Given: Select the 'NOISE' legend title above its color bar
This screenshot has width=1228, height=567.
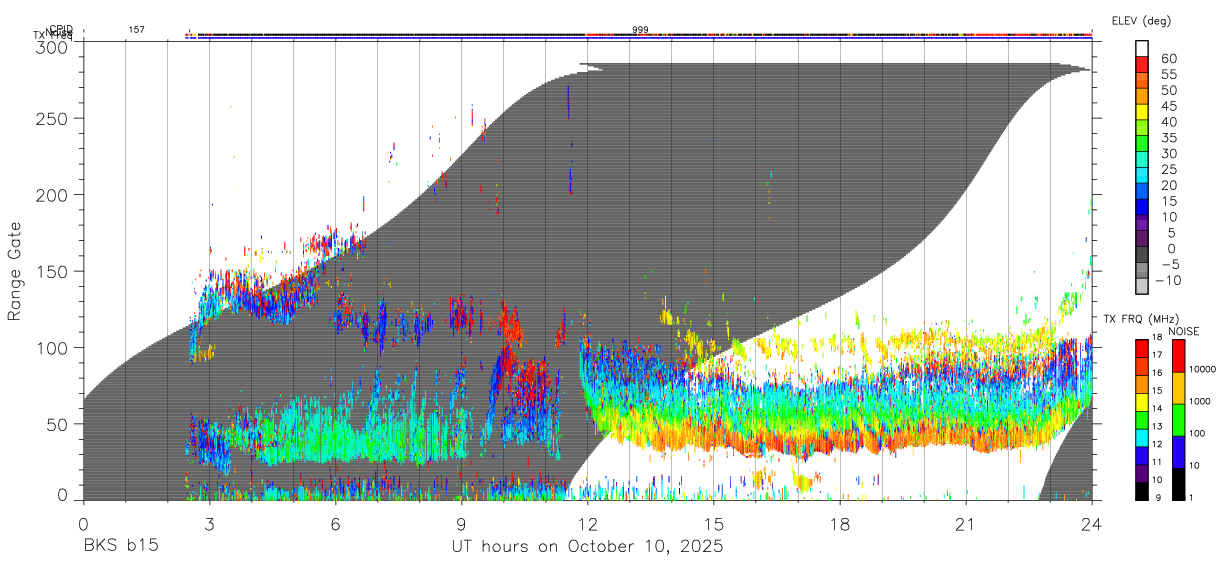Looking at the screenshot, I should tap(1183, 332).
